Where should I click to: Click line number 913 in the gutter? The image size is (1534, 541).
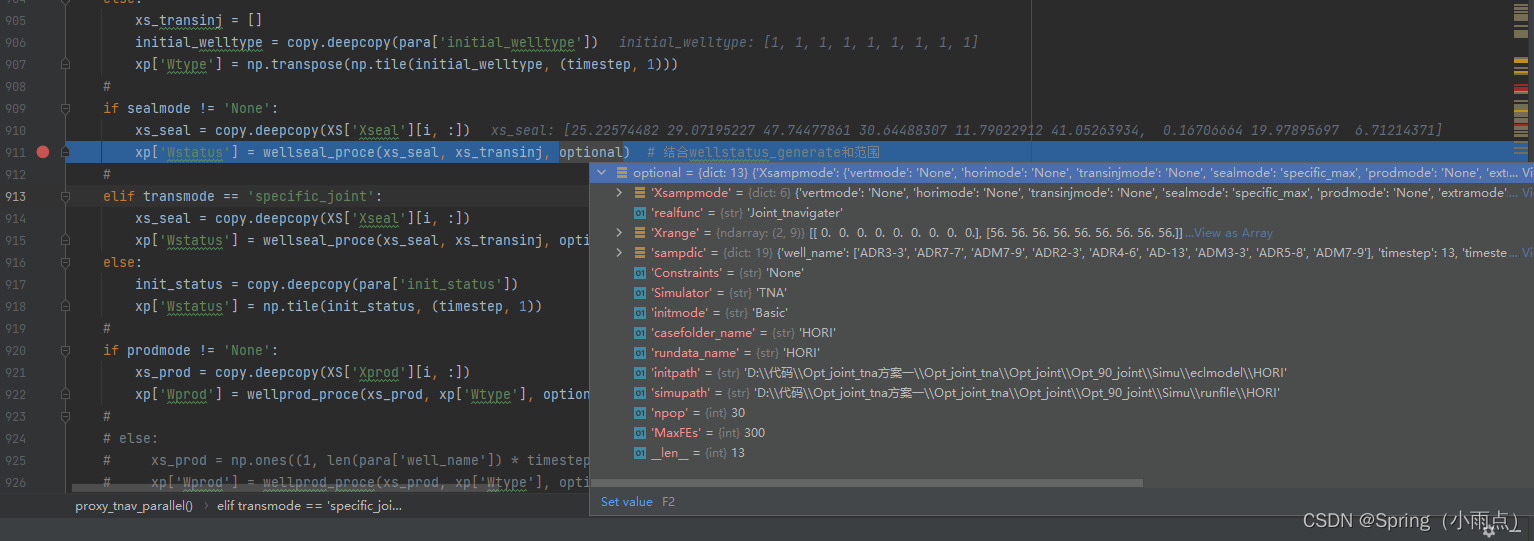coord(15,196)
